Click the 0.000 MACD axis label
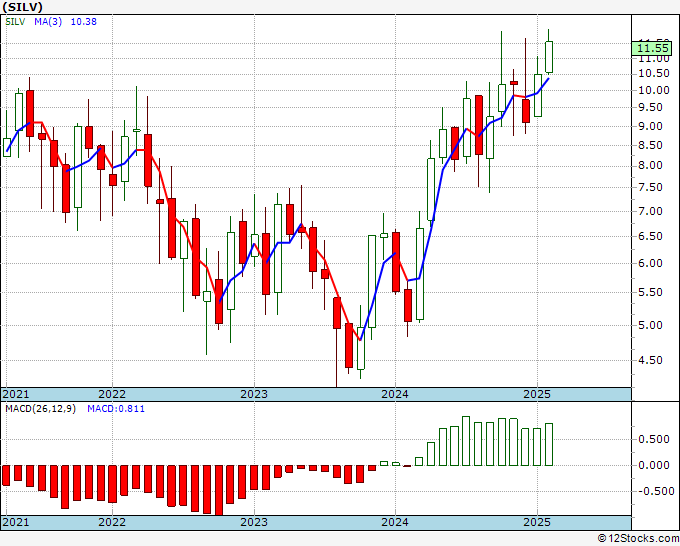 pyautogui.click(x=654, y=465)
